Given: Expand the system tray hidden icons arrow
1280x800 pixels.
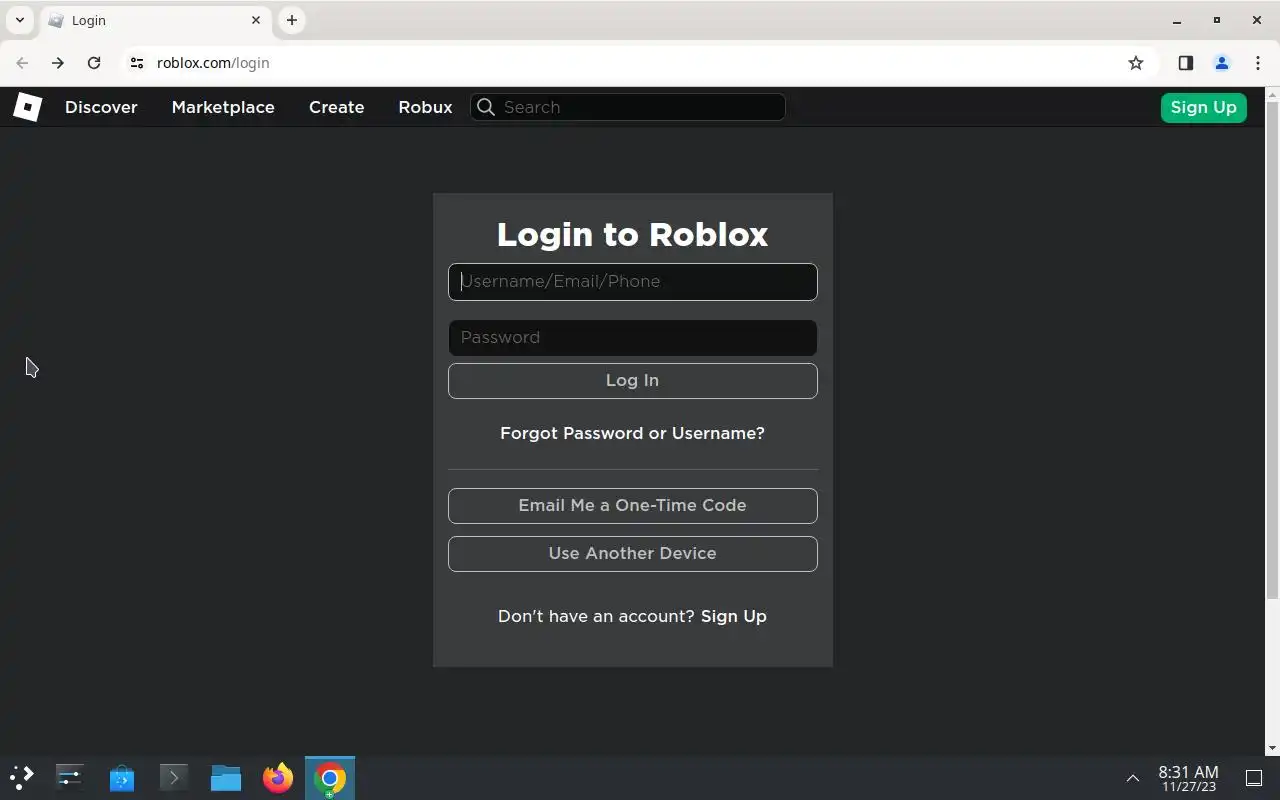Looking at the screenshot, I should tap(1133, 778).
